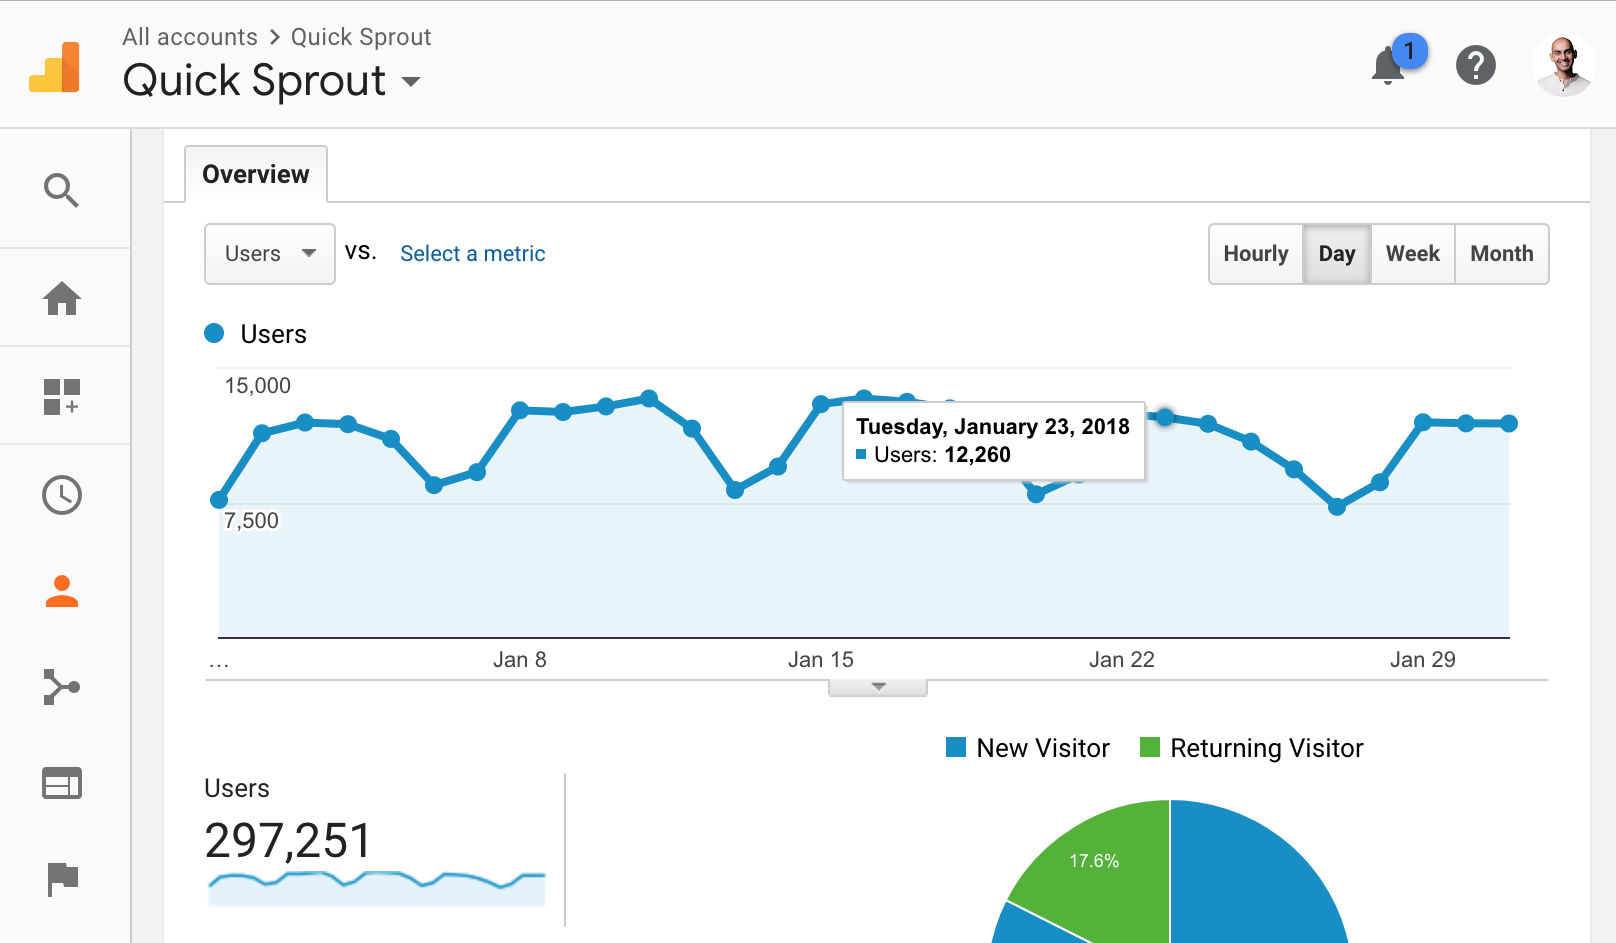Viewport: 1616px width, 943px height.
Task: Click Quick Sprout breadcrumb link
Action: 361,37
